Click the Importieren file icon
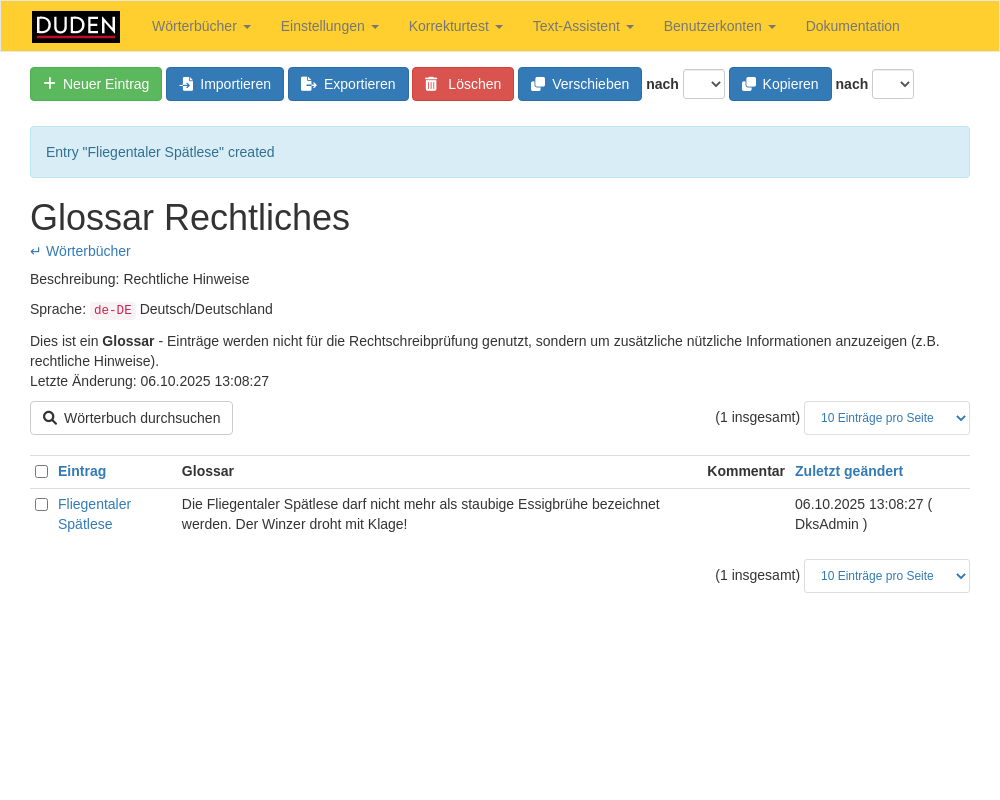 (186, 84)
